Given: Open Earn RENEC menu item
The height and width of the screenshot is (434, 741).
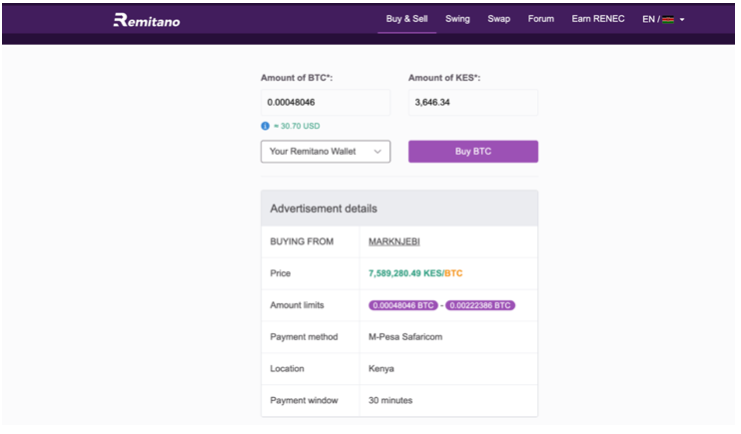Looking at the screenshot, I should pyautogui.click(x=598, y=19).
